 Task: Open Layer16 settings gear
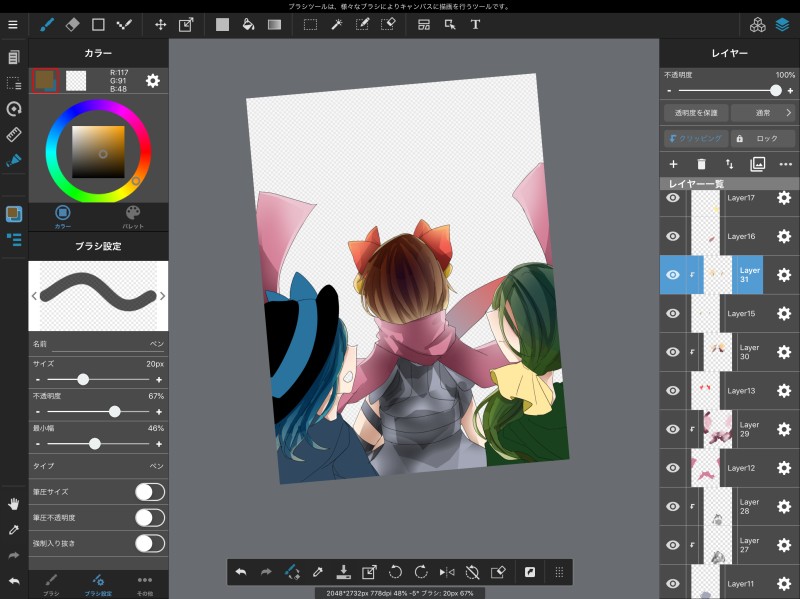(784, 236)
